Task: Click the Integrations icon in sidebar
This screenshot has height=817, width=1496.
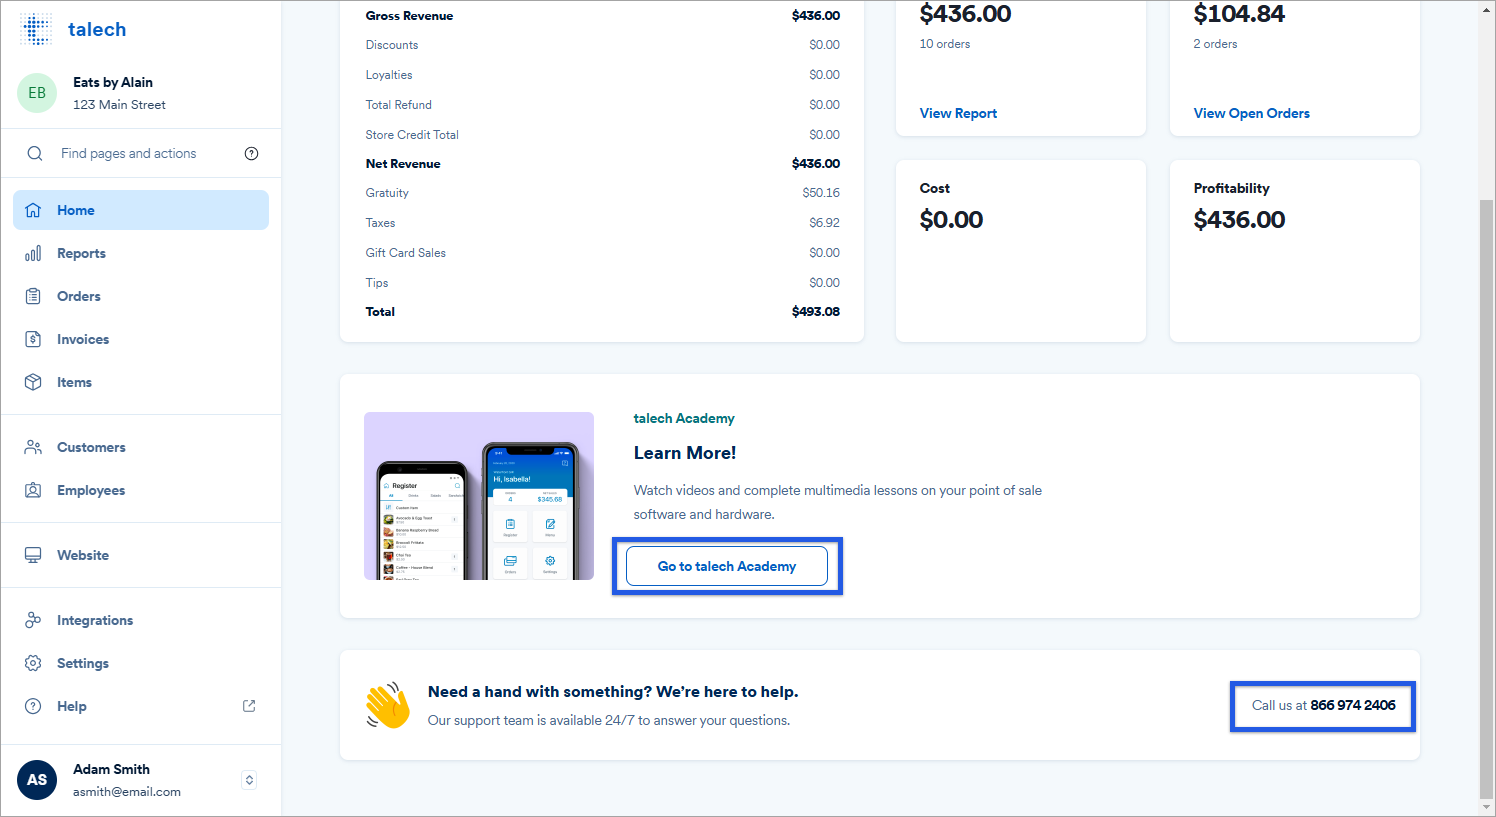Action: point(33,620)
